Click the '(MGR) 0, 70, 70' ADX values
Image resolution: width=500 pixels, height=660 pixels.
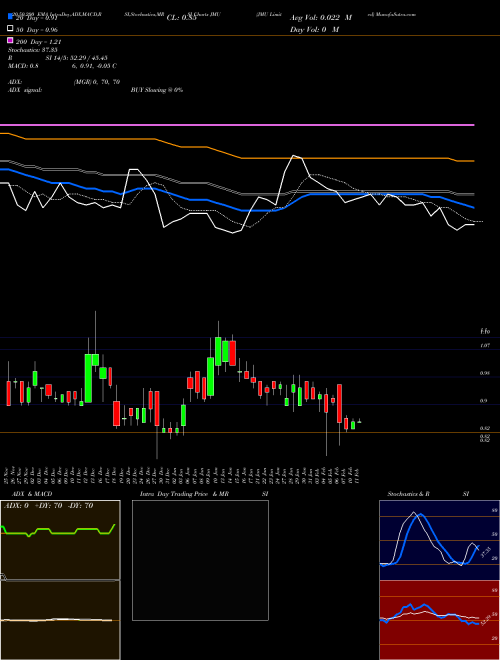pos(97,82)
